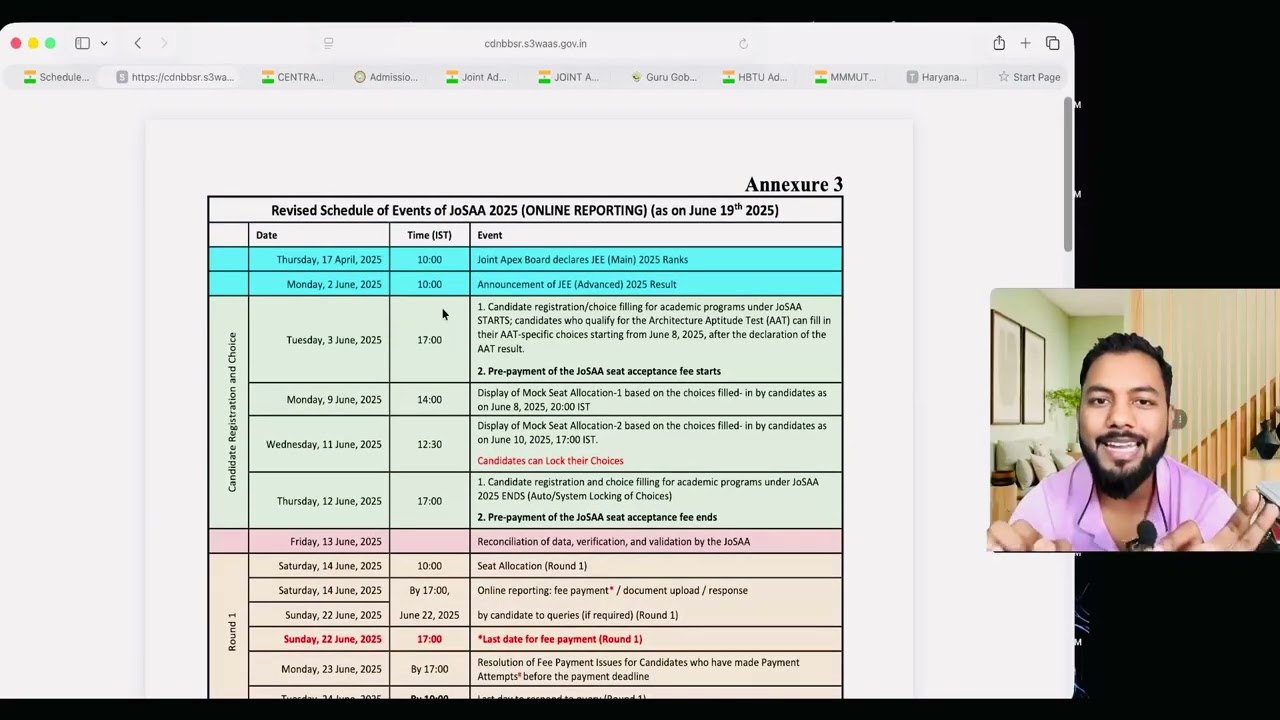This screenshot has height=720, width=1280.
Task: Go back with the back arrow
Action: click(x=138, y=43)
